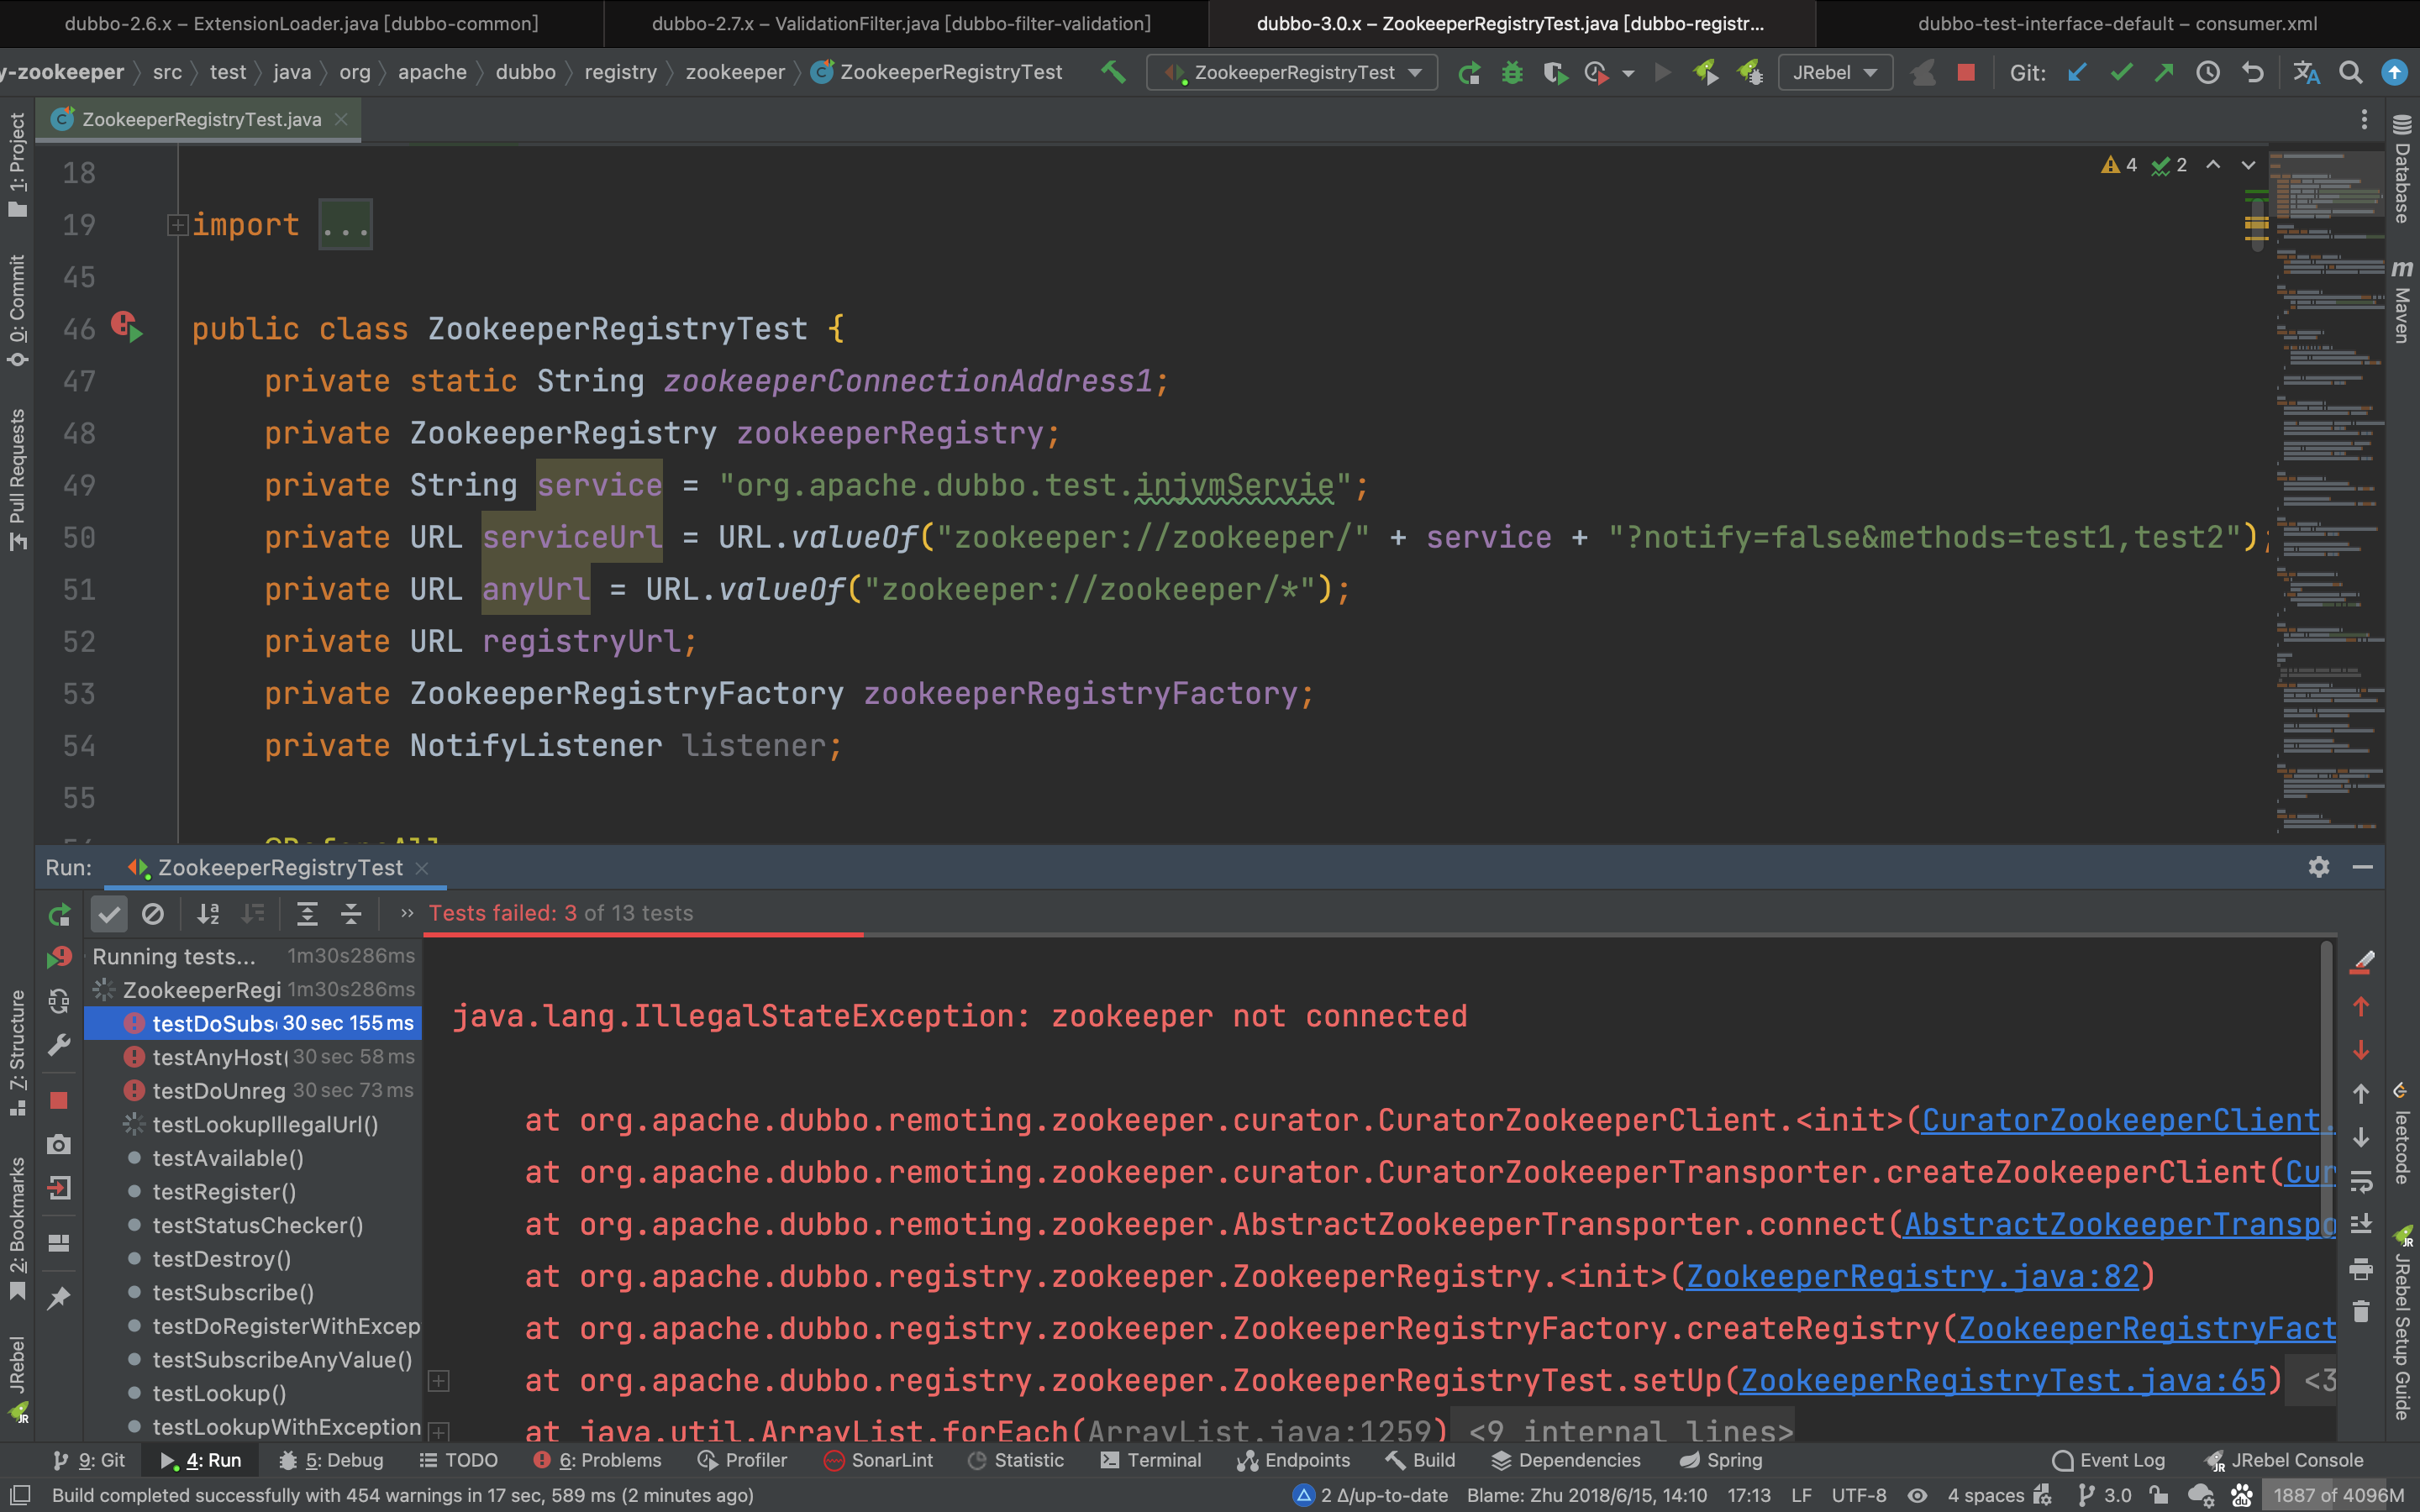Click the red Stop button in toolbar

click(x=1966, y=72)
